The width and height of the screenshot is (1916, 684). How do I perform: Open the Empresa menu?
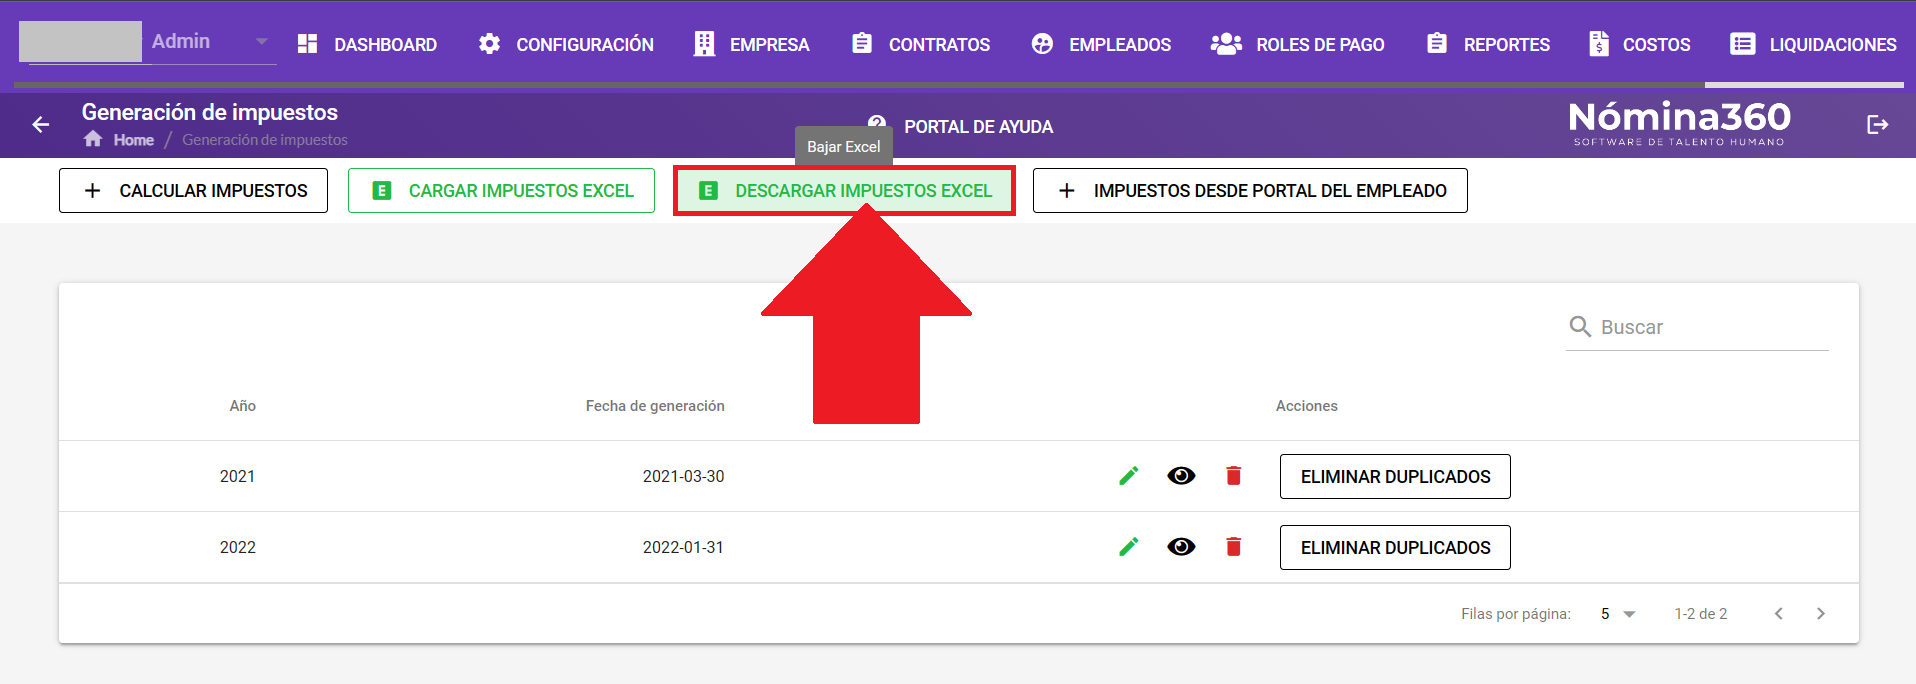coord(752,44)
